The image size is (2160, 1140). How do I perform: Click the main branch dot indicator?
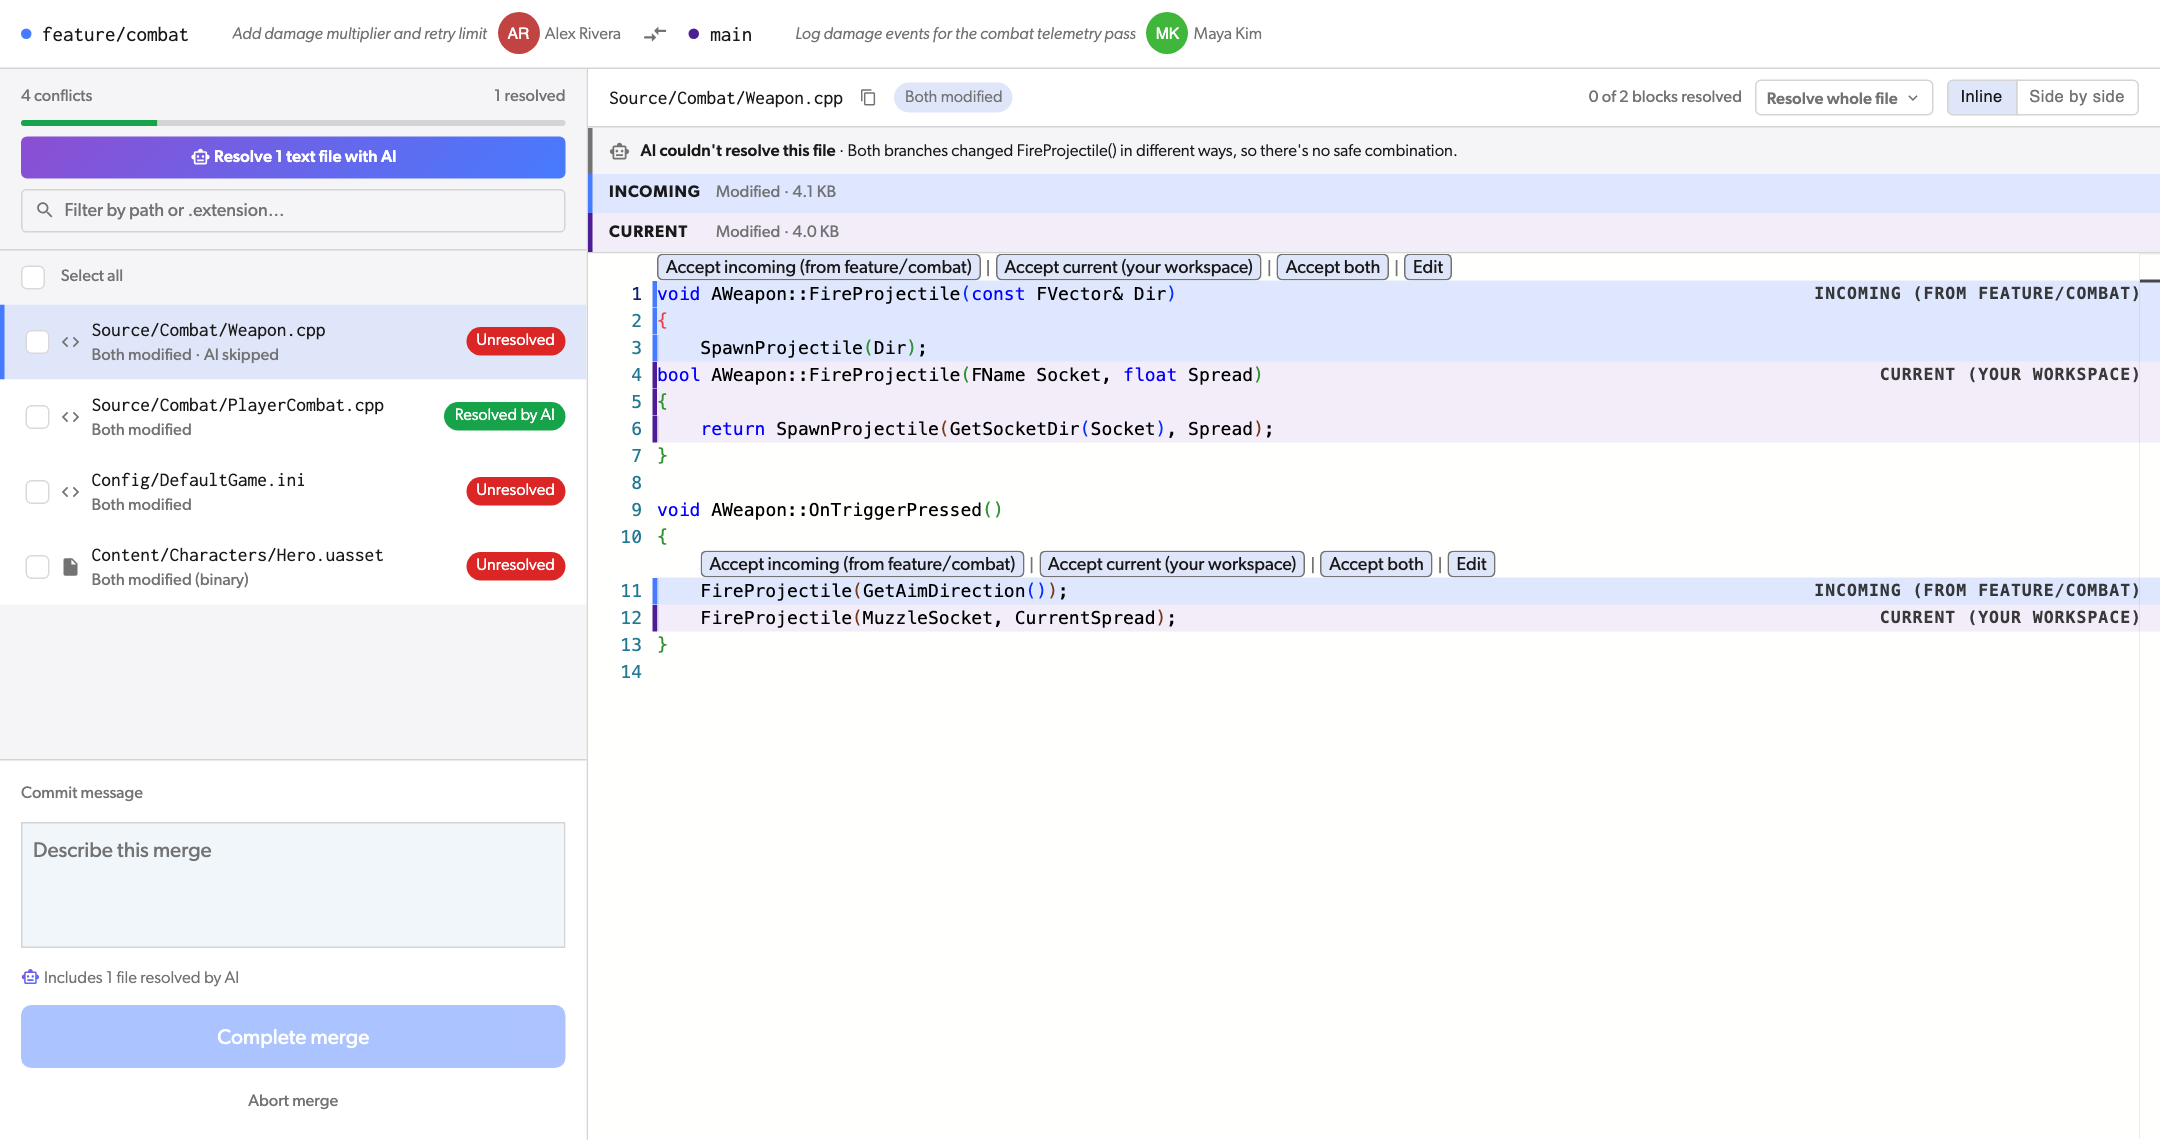click(x=693, y=34)
